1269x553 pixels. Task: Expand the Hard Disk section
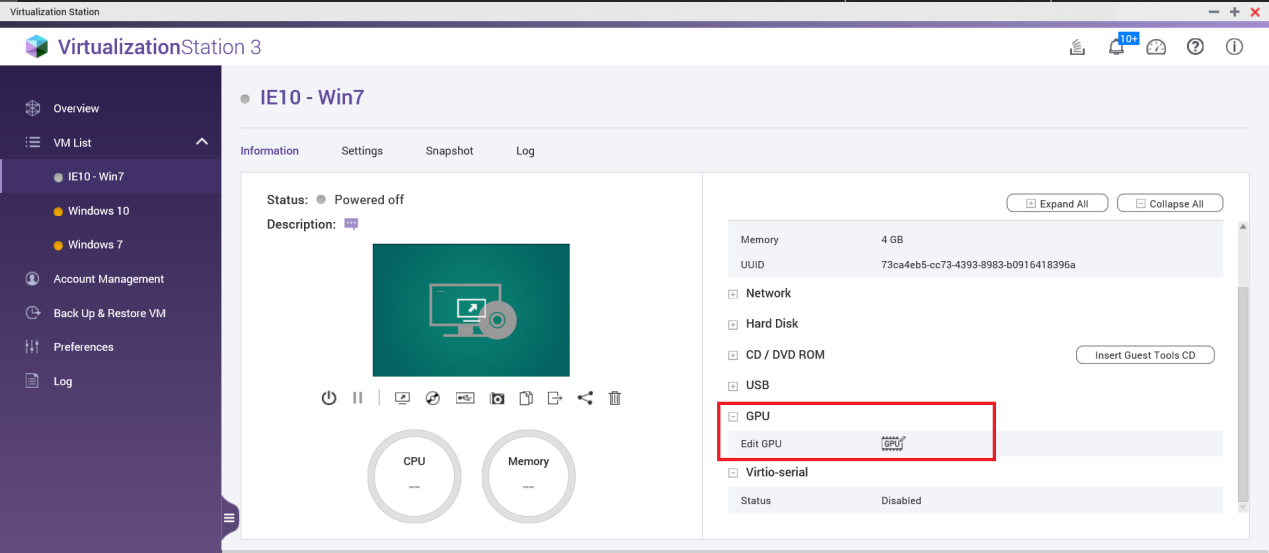(x=733, y=325)
